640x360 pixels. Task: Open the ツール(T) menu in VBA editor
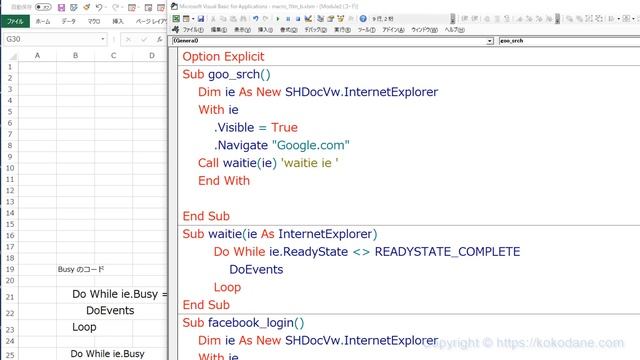(x=367, y=30)
